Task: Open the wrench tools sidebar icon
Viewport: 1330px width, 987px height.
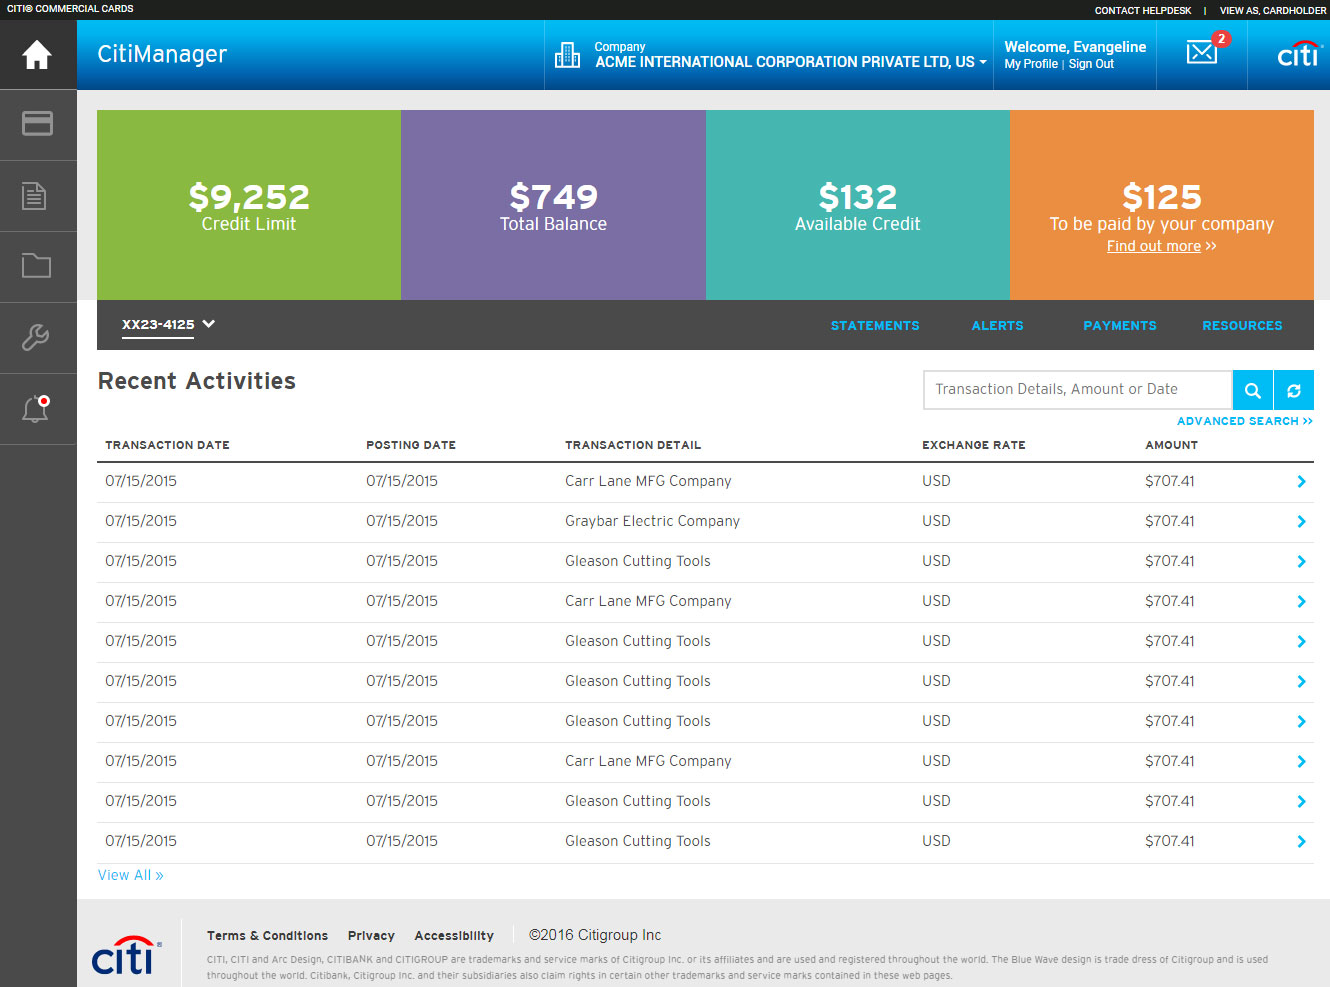Action: pyautogui.click(x=36, y=338)
